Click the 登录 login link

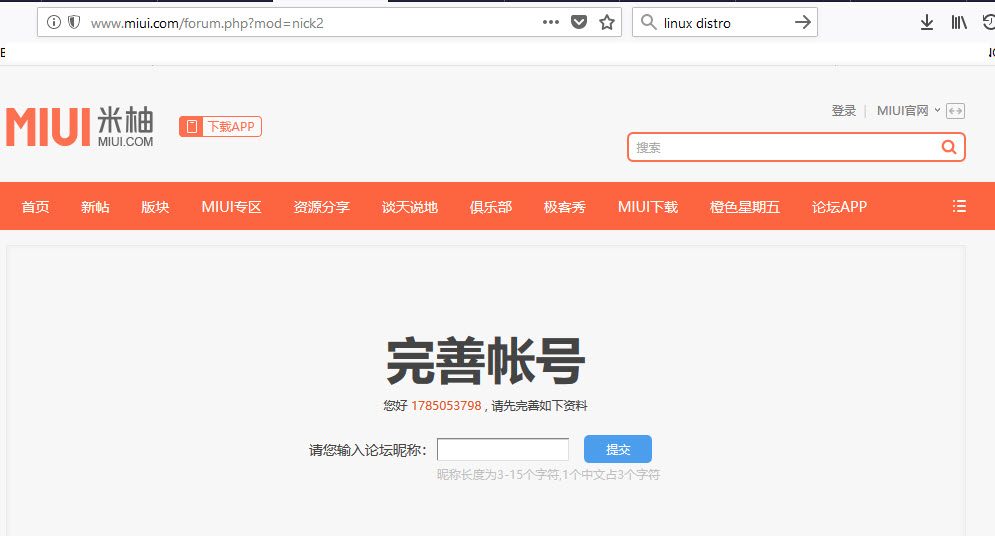(843, 111)
